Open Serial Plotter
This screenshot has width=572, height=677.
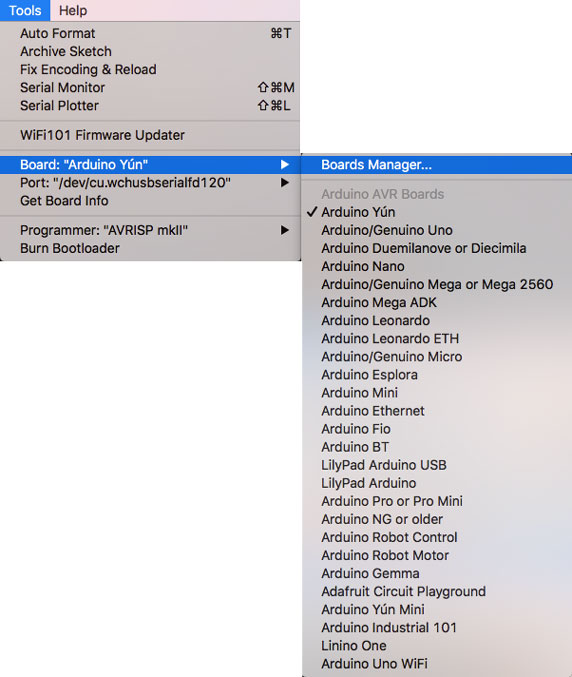(150, 106)
